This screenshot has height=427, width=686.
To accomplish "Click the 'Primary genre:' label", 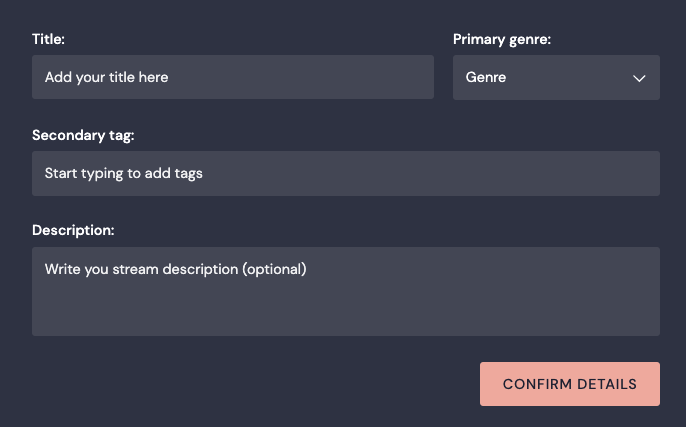I will coord(502,39).
